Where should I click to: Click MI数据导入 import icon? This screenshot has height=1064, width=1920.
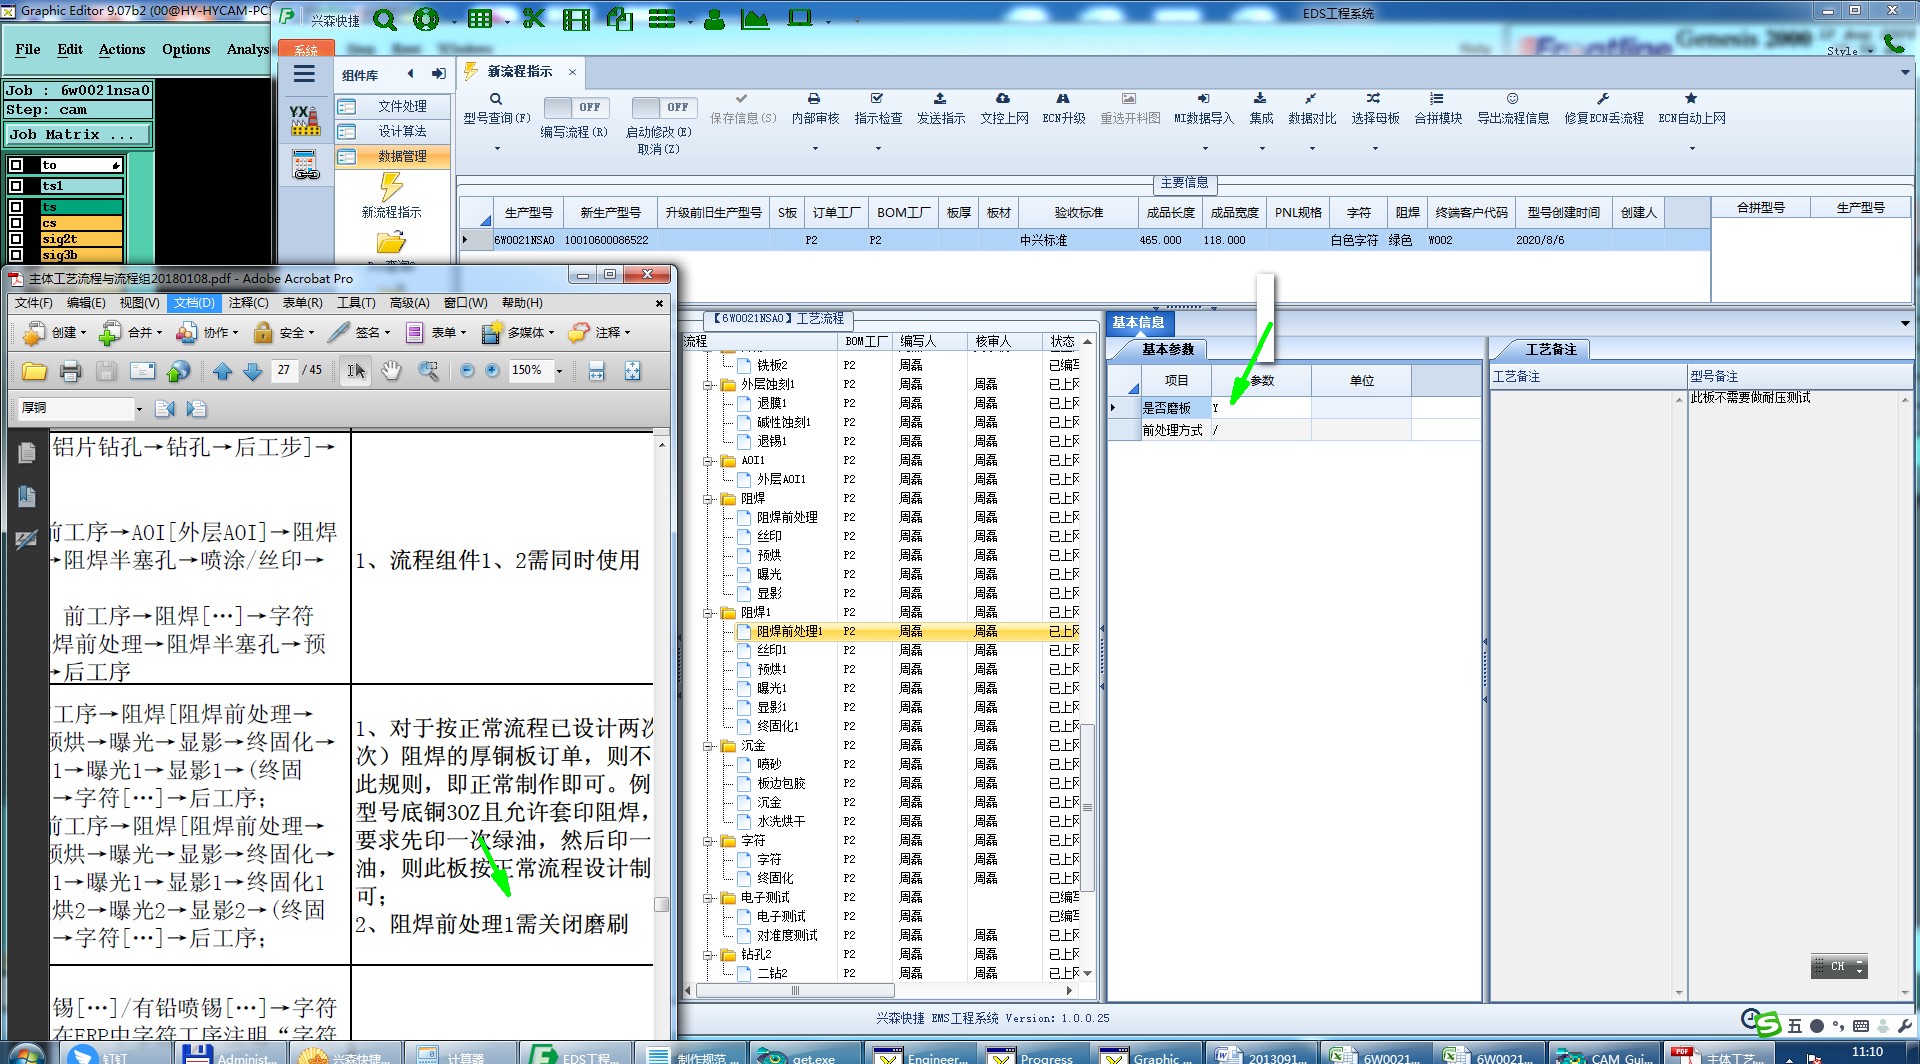tap(1203, 99)
